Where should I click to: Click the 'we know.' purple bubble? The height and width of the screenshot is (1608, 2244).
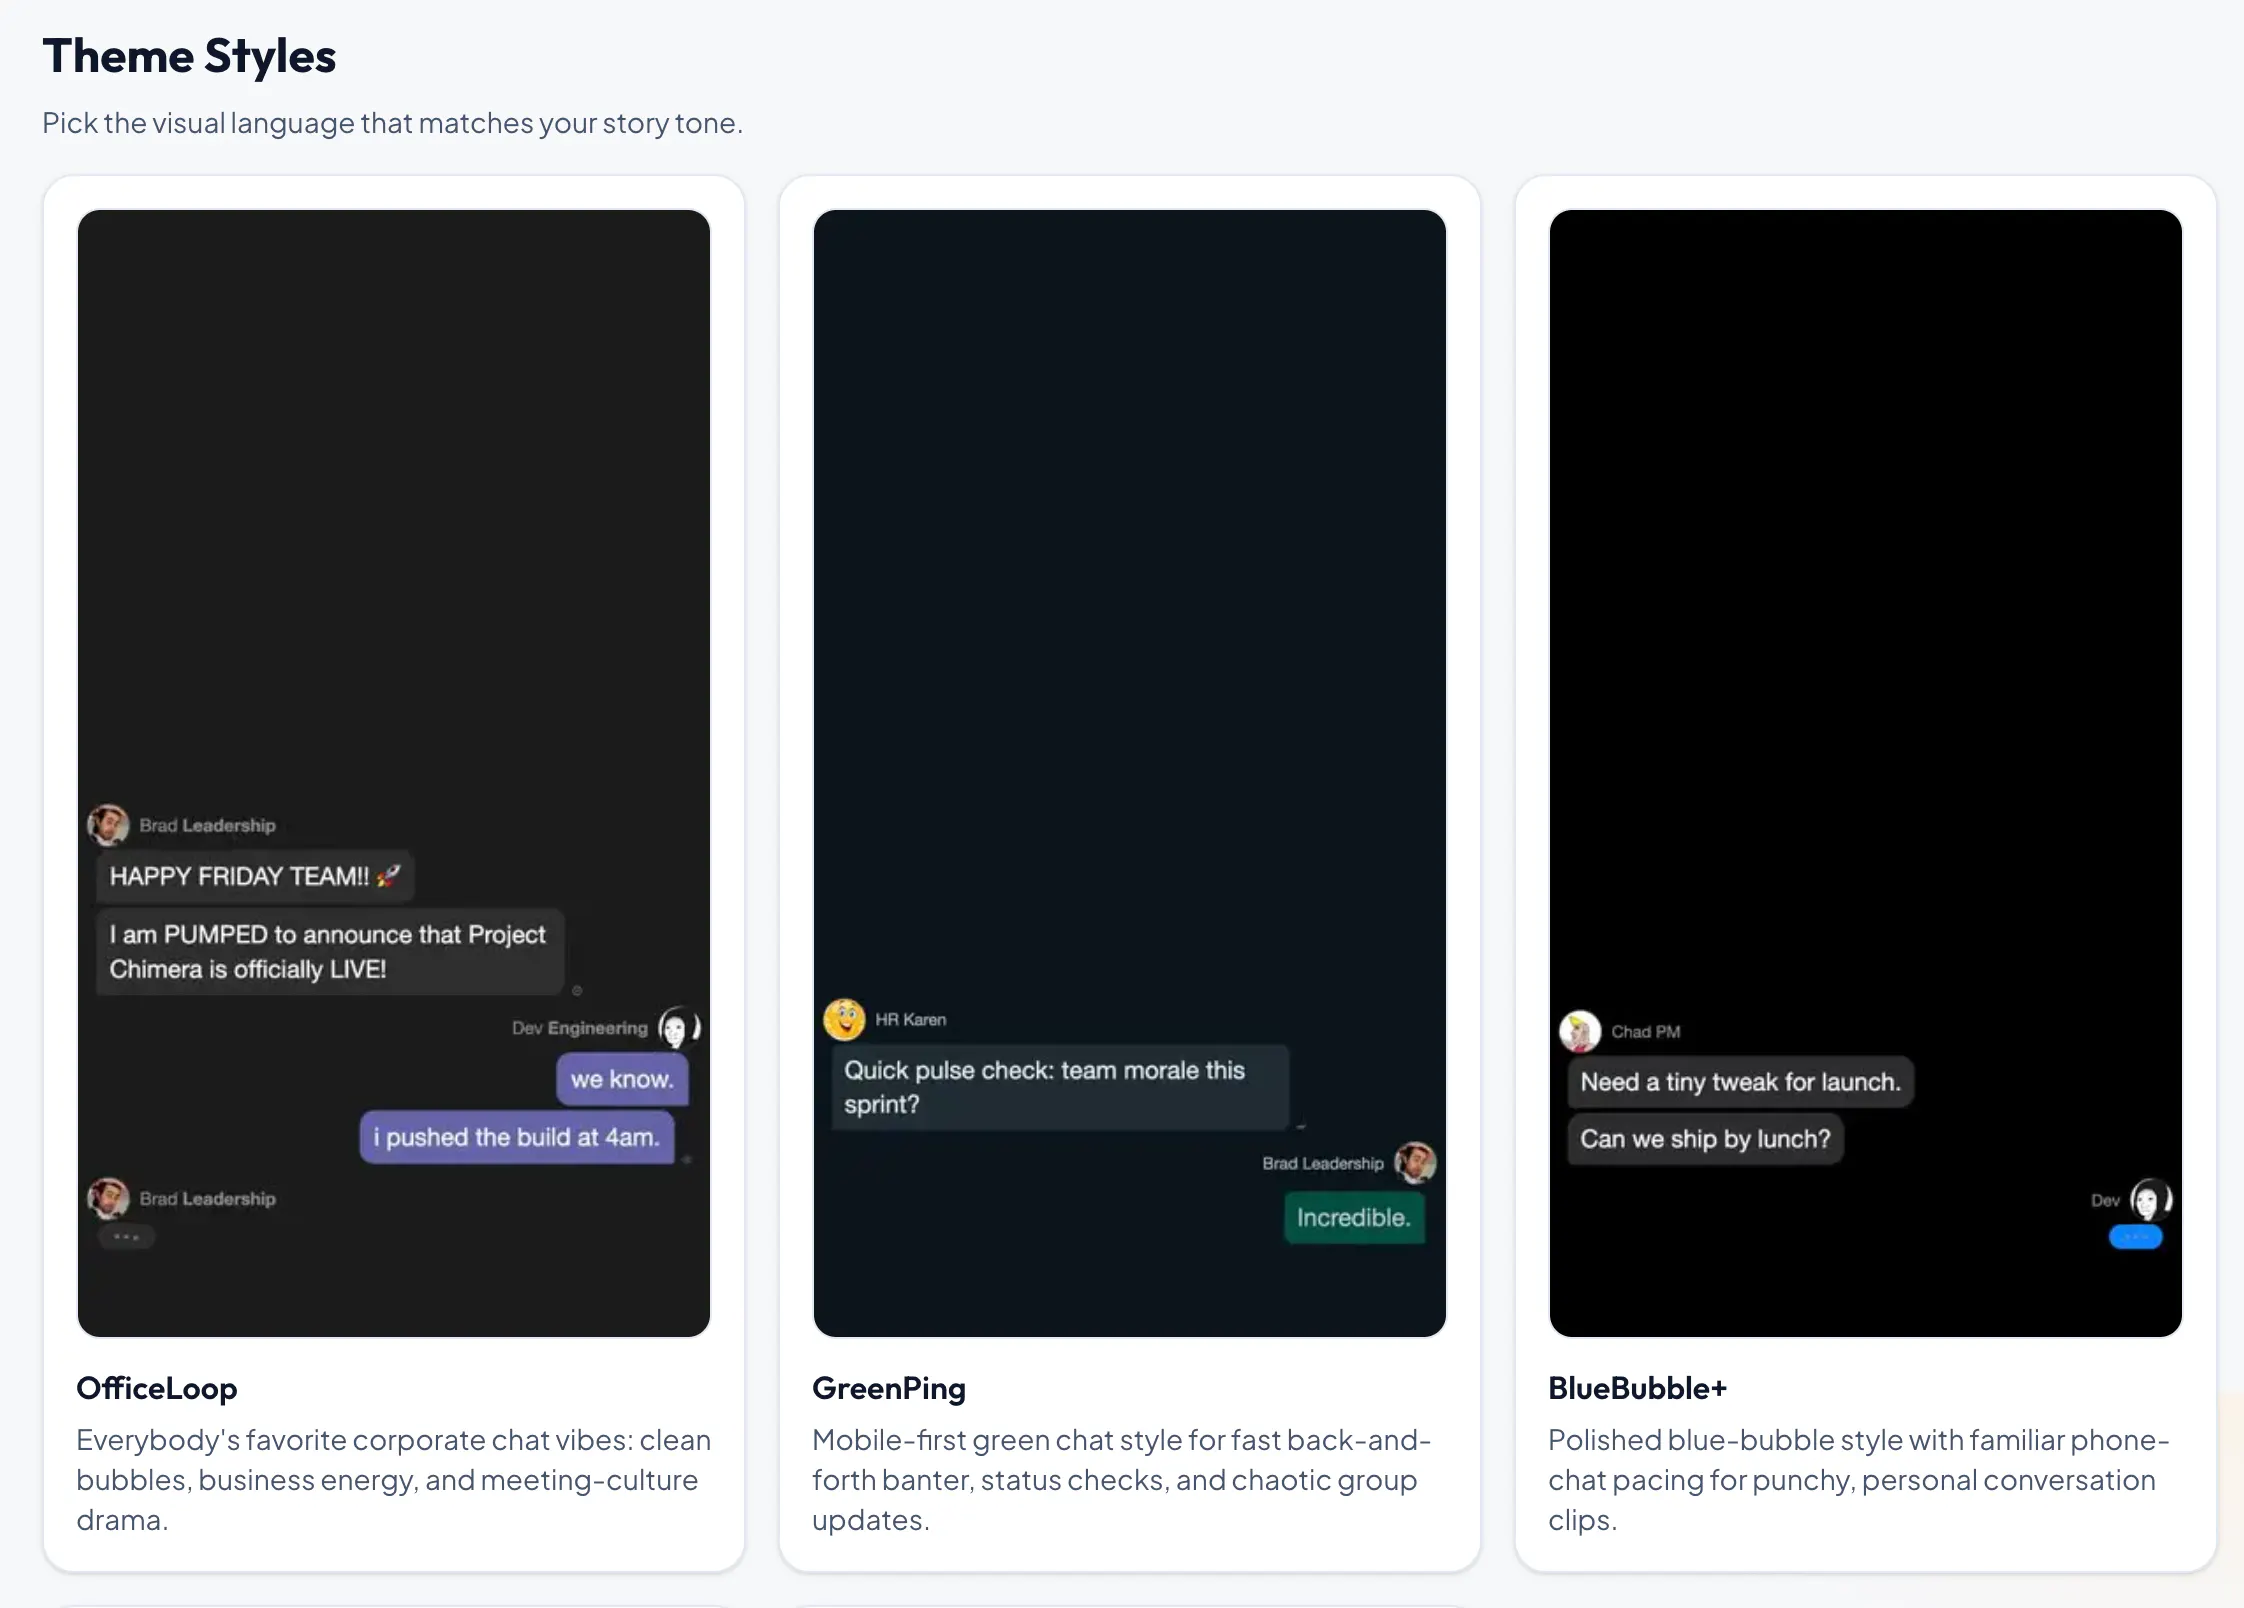point(622,1079)
